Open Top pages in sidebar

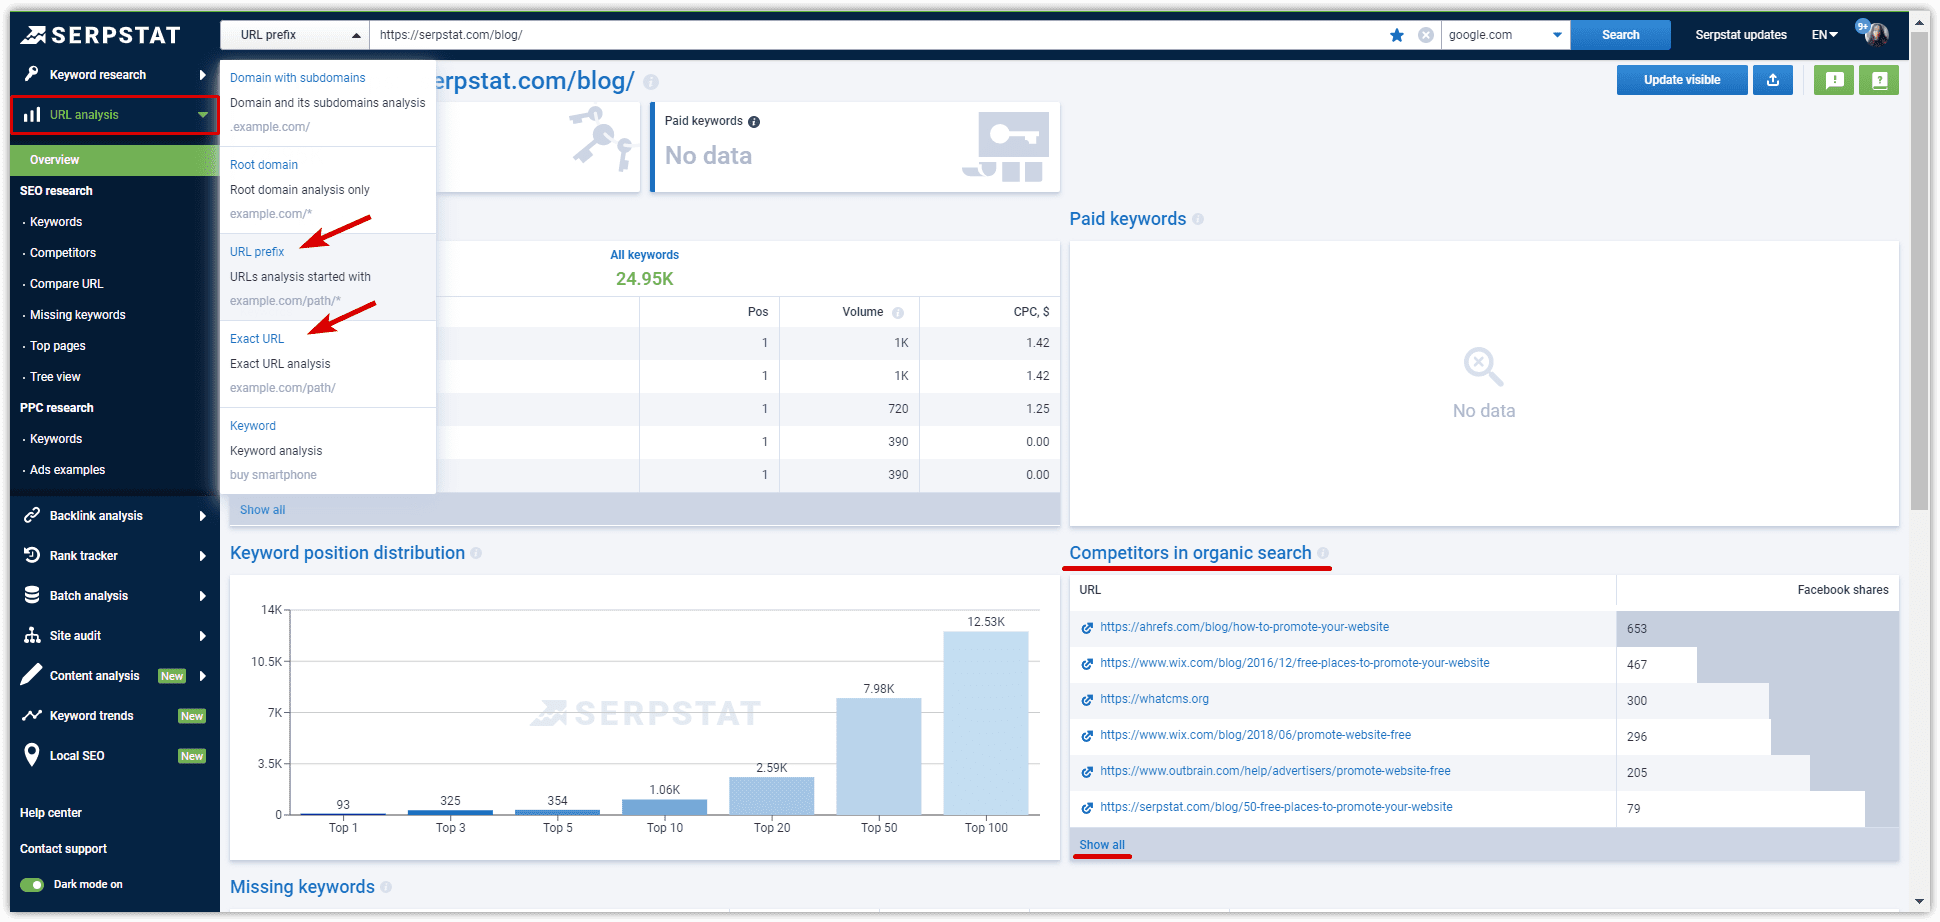click(58, 346)
